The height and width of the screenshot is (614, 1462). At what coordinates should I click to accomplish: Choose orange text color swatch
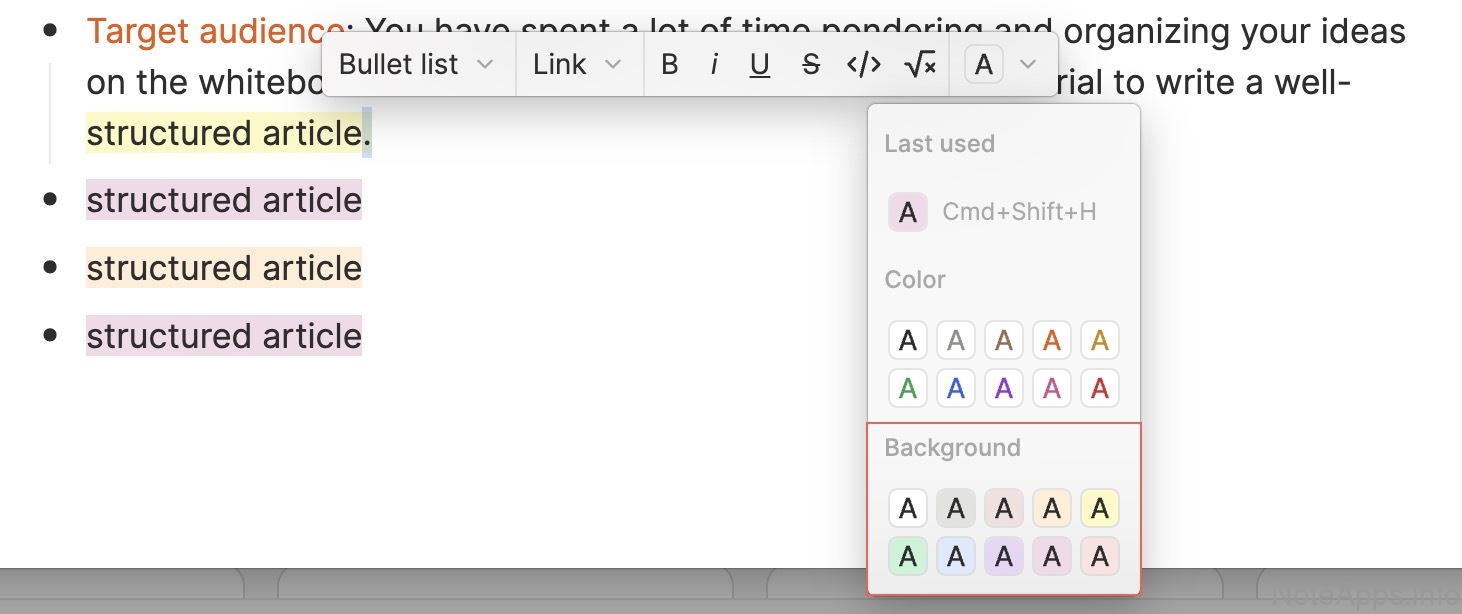[1052, 340]
